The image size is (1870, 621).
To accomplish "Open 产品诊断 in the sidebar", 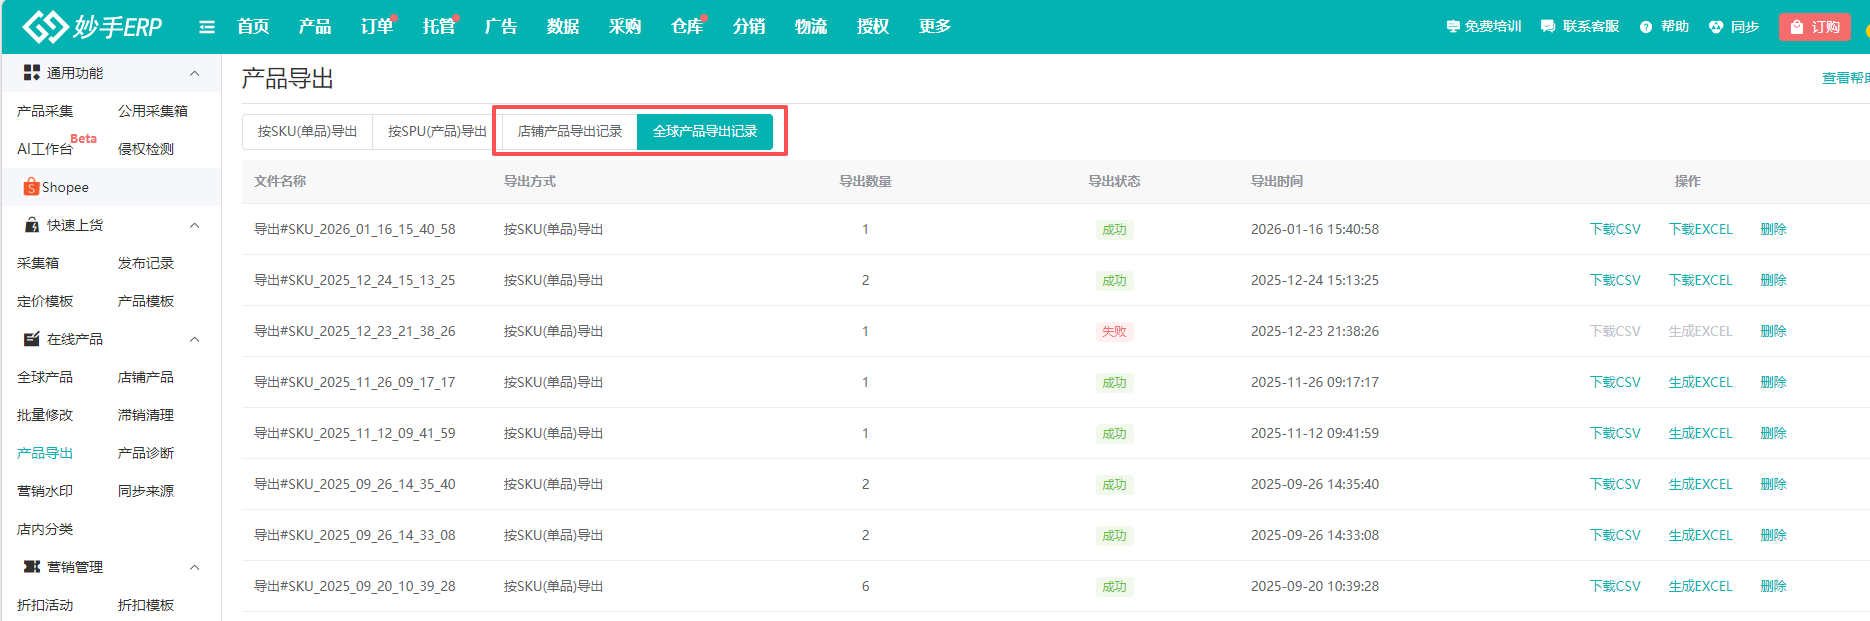I will coord(146,453).
